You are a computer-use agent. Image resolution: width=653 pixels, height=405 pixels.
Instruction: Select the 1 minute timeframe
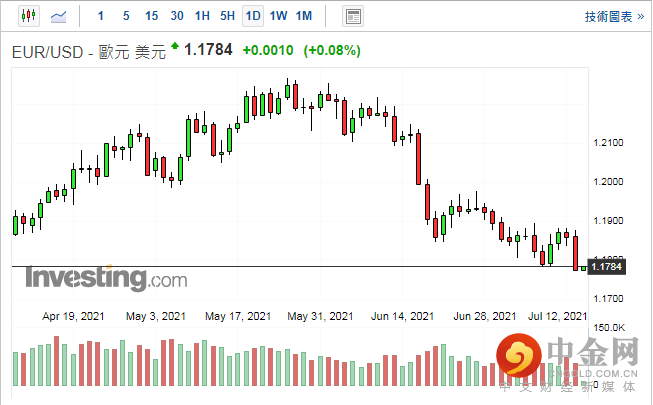(100, 16)
